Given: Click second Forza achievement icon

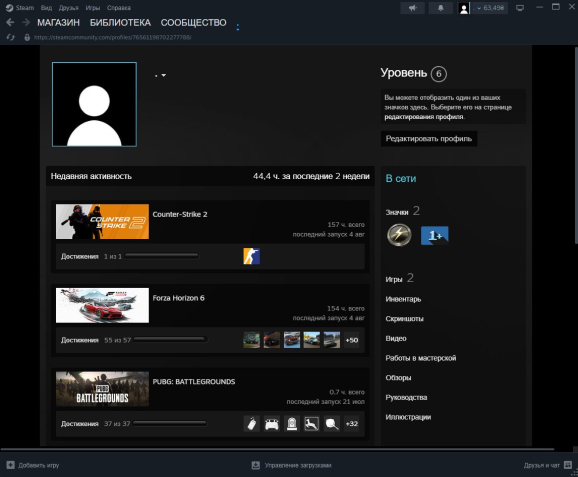Looking at the screenshot, I should coord(272,340).
